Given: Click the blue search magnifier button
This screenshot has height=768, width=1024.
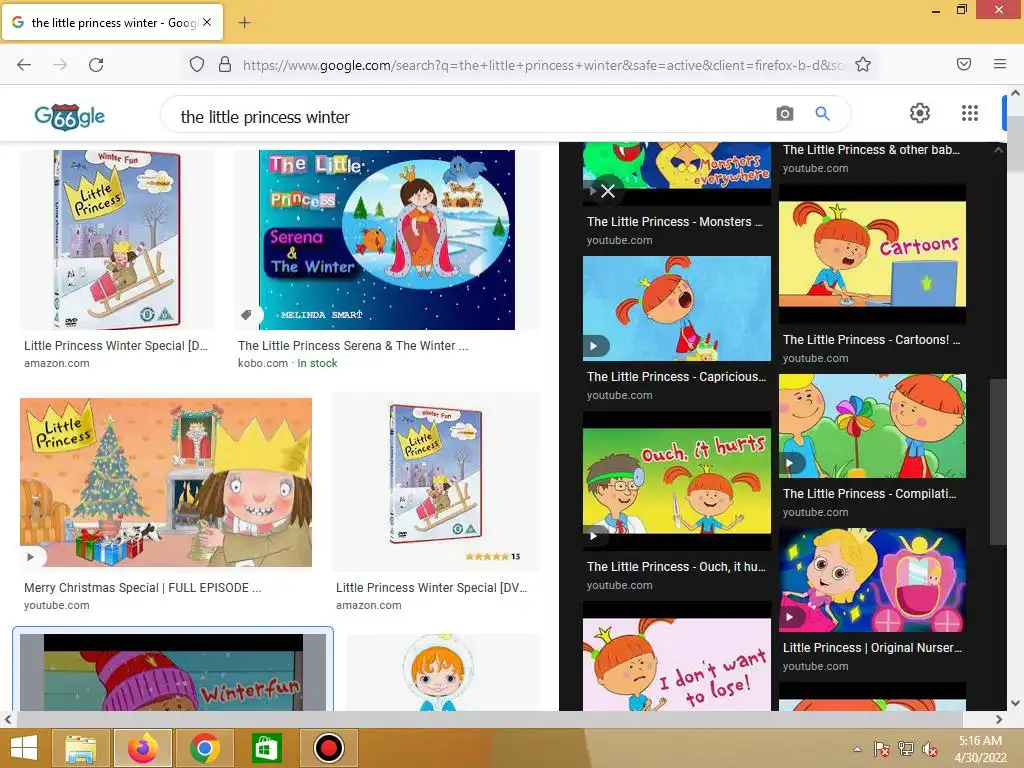Looking at the screenshot, I should (x=822, y=114).
